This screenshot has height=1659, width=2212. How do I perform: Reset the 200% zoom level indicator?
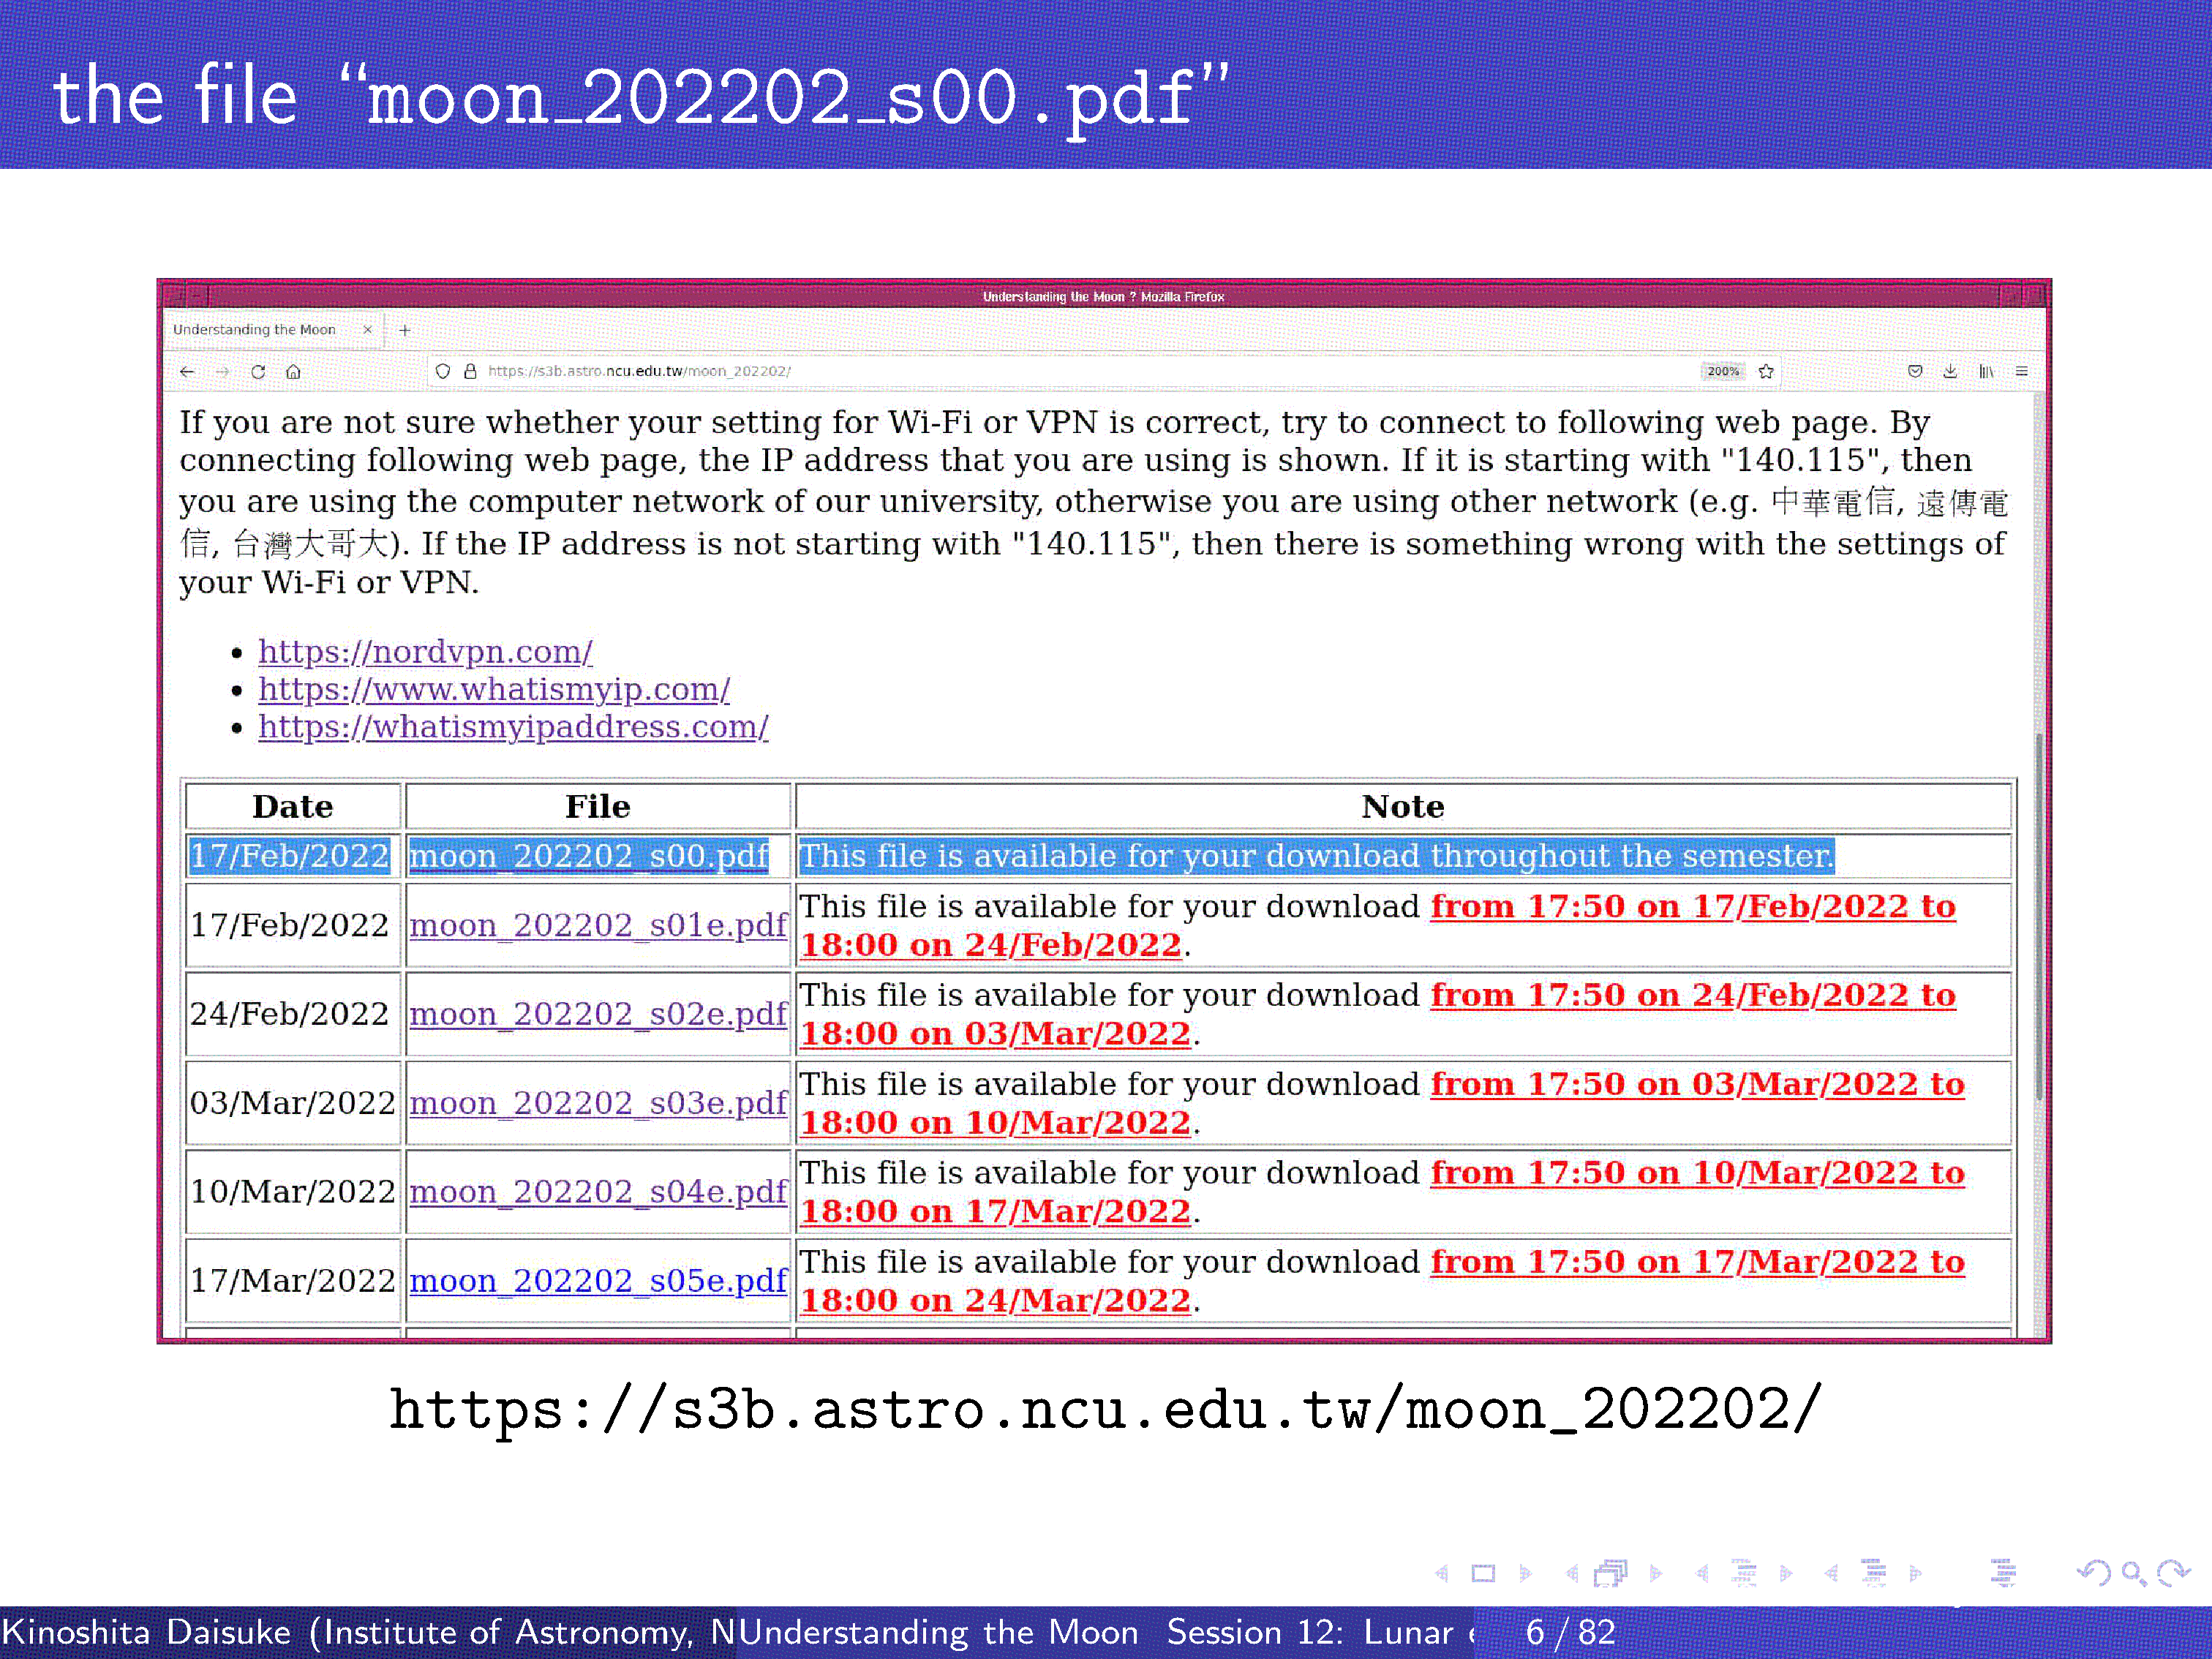tap(1722, 371)
